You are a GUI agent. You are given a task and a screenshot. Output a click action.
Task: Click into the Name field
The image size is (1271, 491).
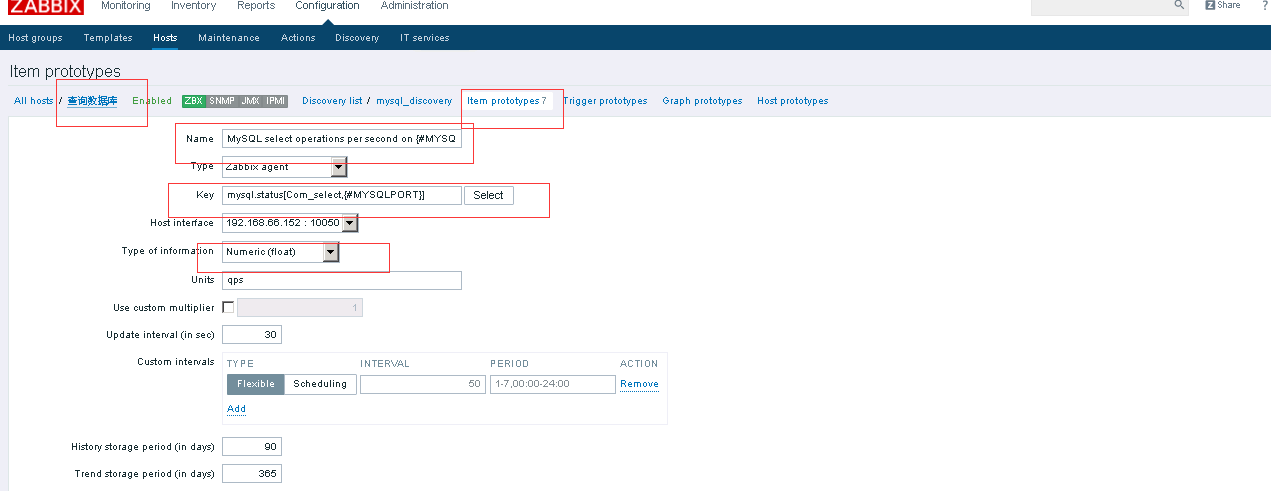[342, 139]
